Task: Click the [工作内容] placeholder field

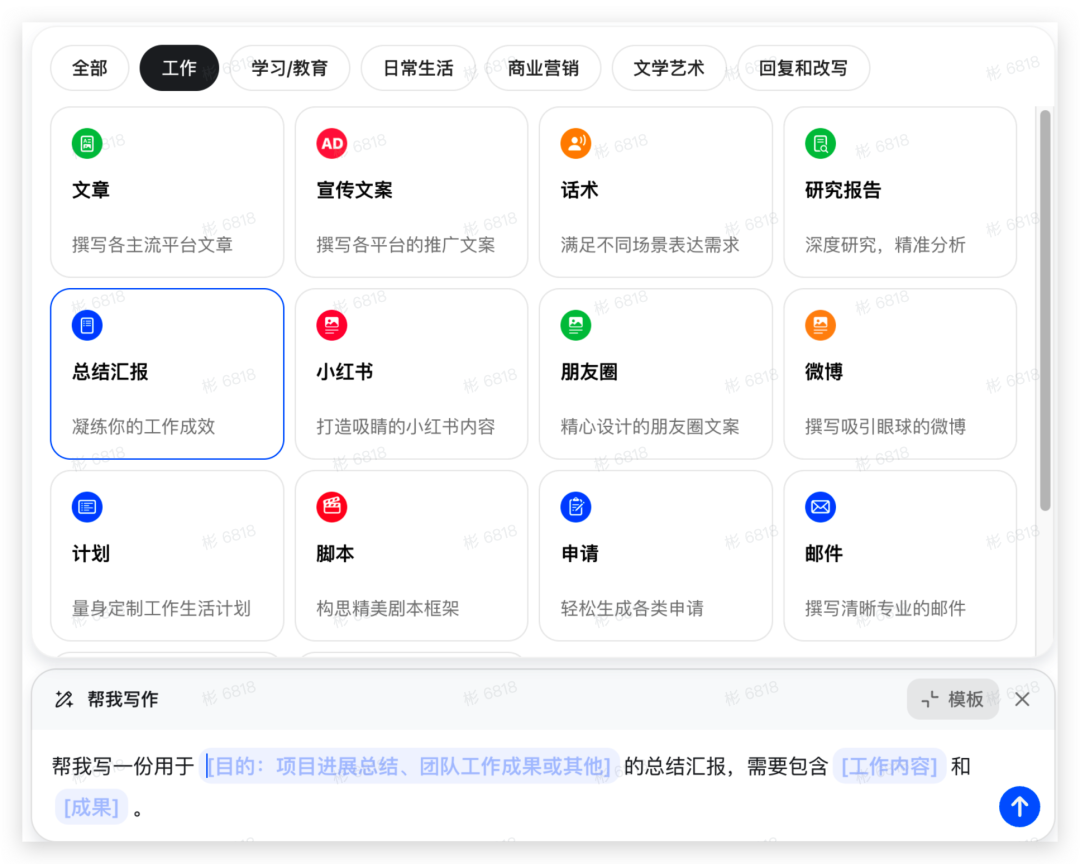Action: (889, 765)
